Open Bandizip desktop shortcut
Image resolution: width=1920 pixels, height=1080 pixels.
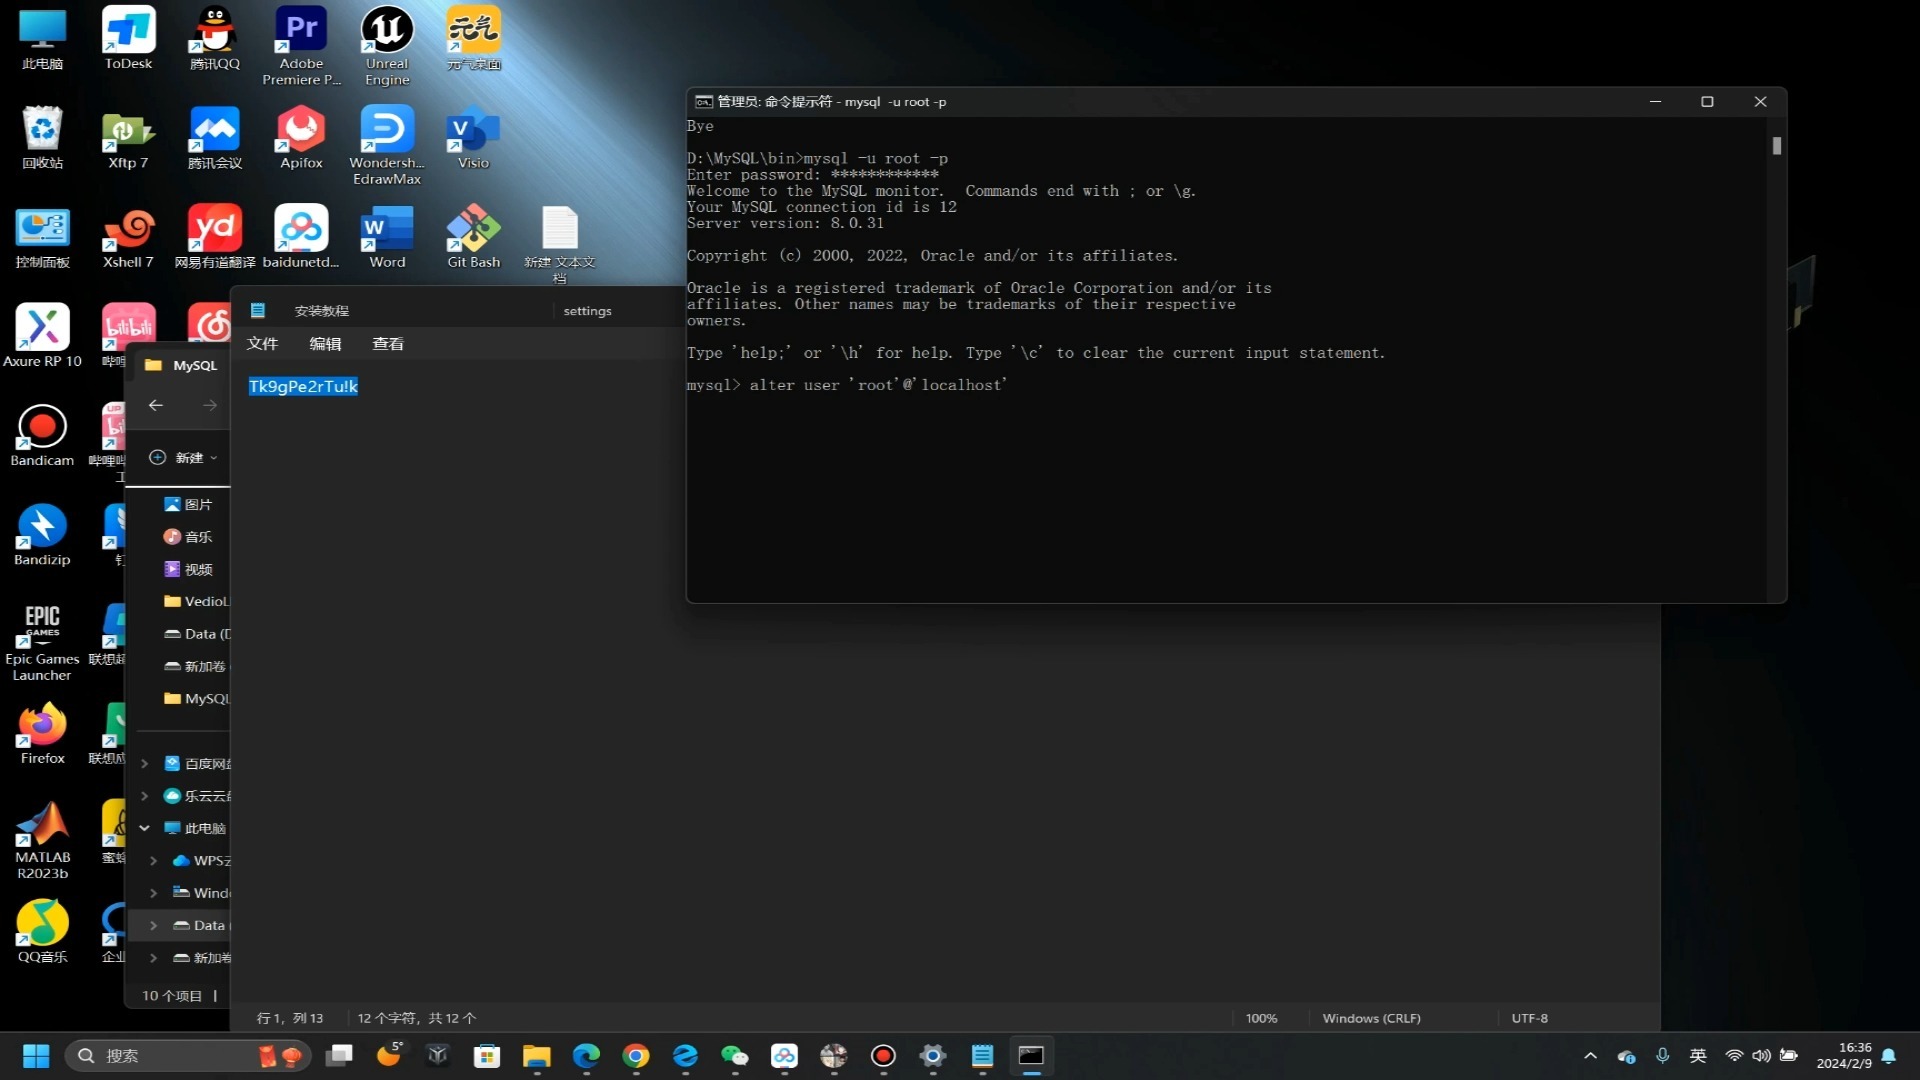42,534
